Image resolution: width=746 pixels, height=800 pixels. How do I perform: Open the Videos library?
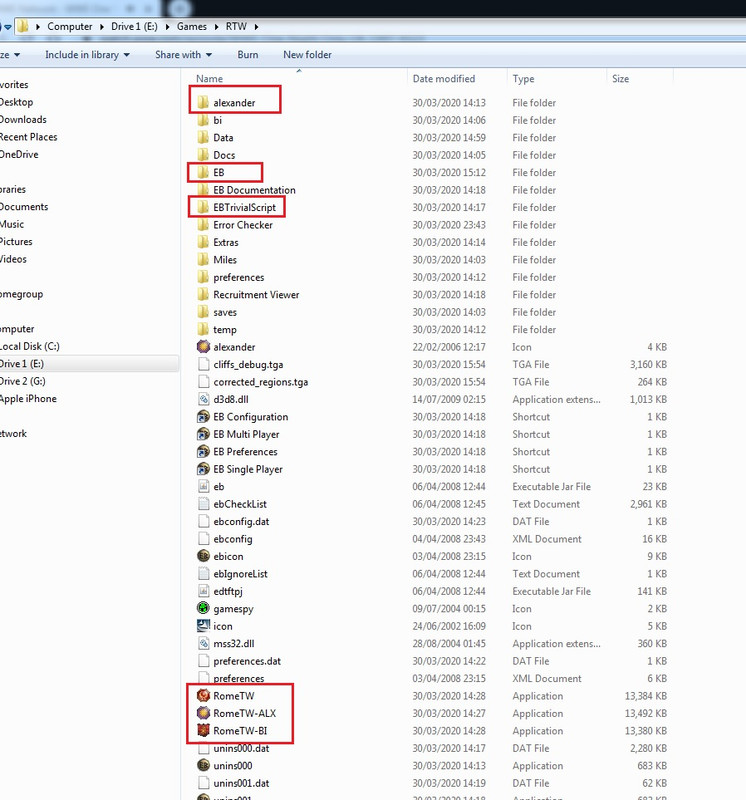click(x=13, y=259)
